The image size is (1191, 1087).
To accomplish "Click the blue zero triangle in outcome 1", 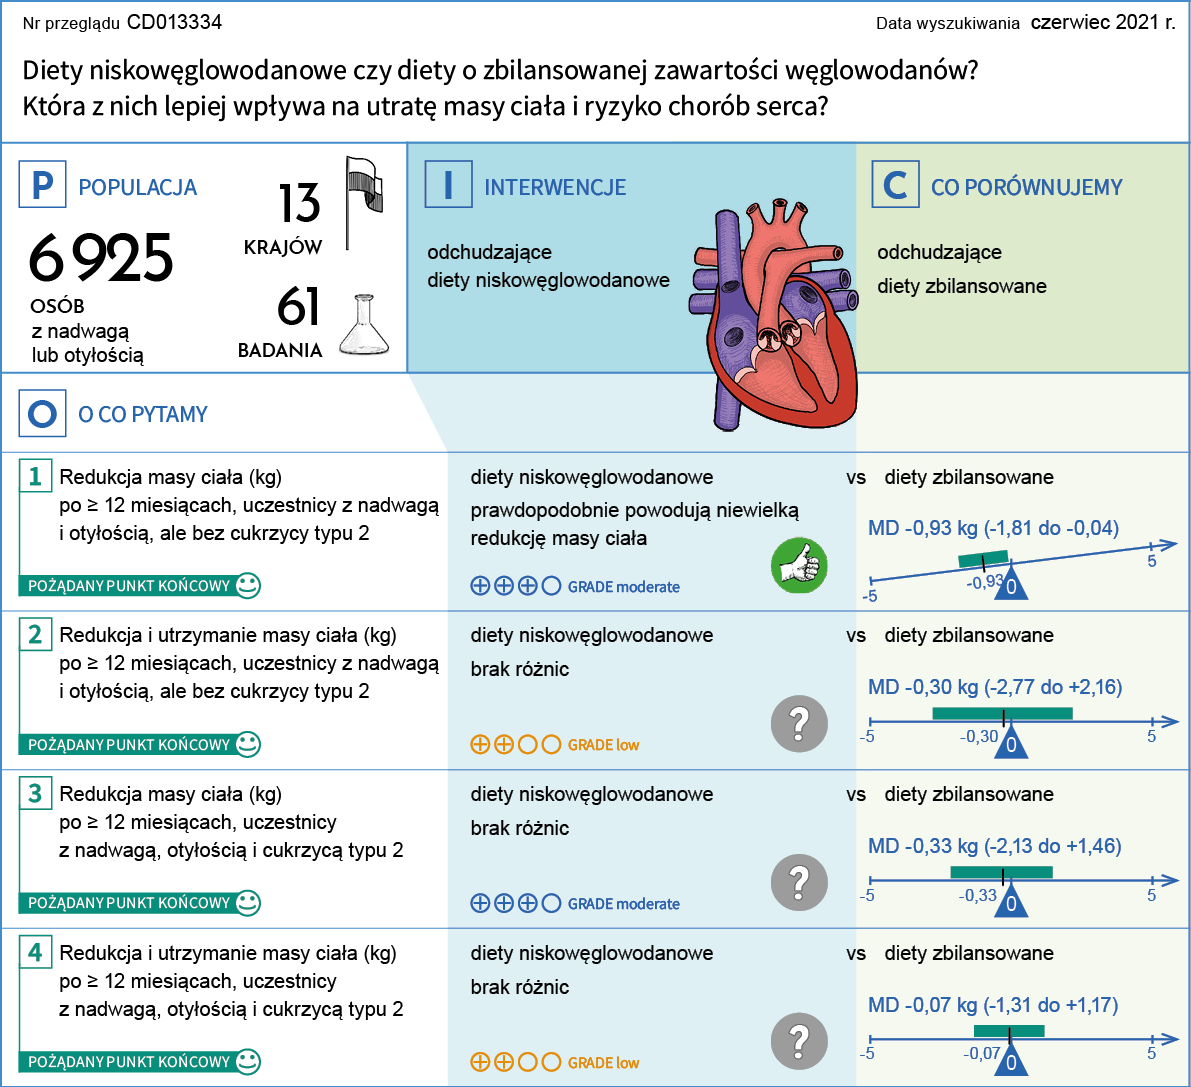I will point(1011,584).
